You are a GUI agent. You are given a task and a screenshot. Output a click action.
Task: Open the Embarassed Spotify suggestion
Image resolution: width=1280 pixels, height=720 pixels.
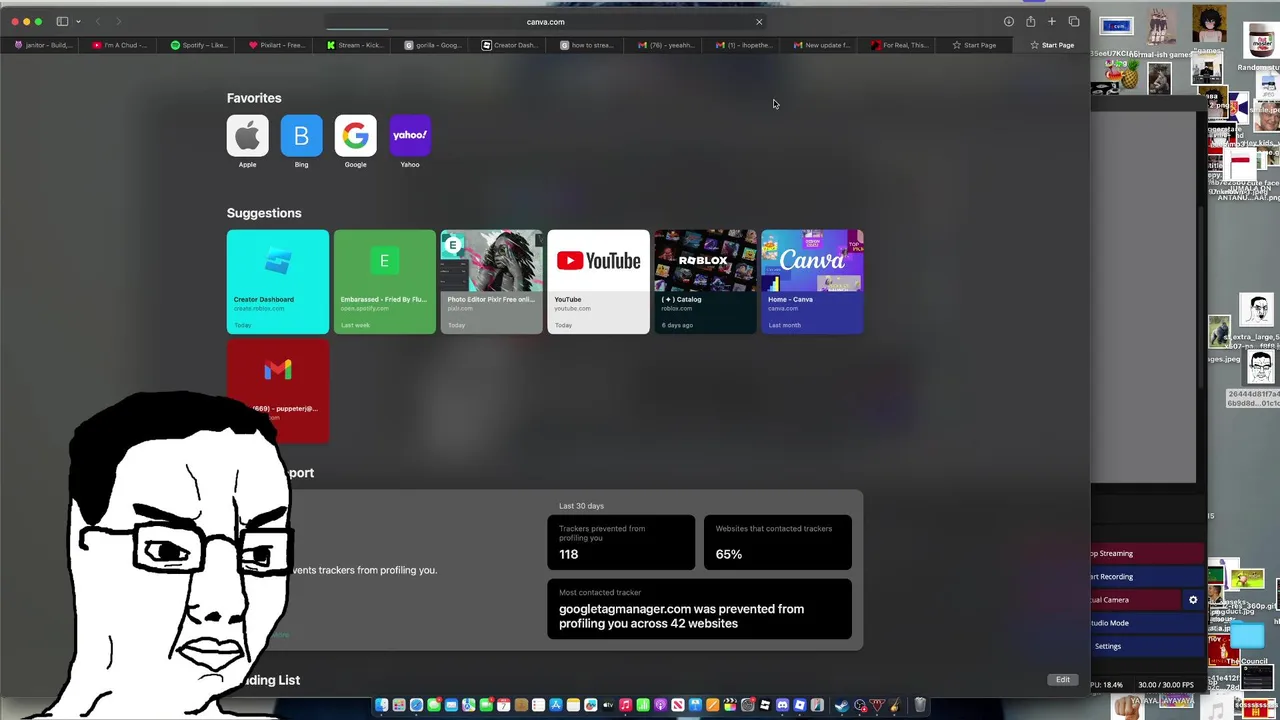coord(384,282)
